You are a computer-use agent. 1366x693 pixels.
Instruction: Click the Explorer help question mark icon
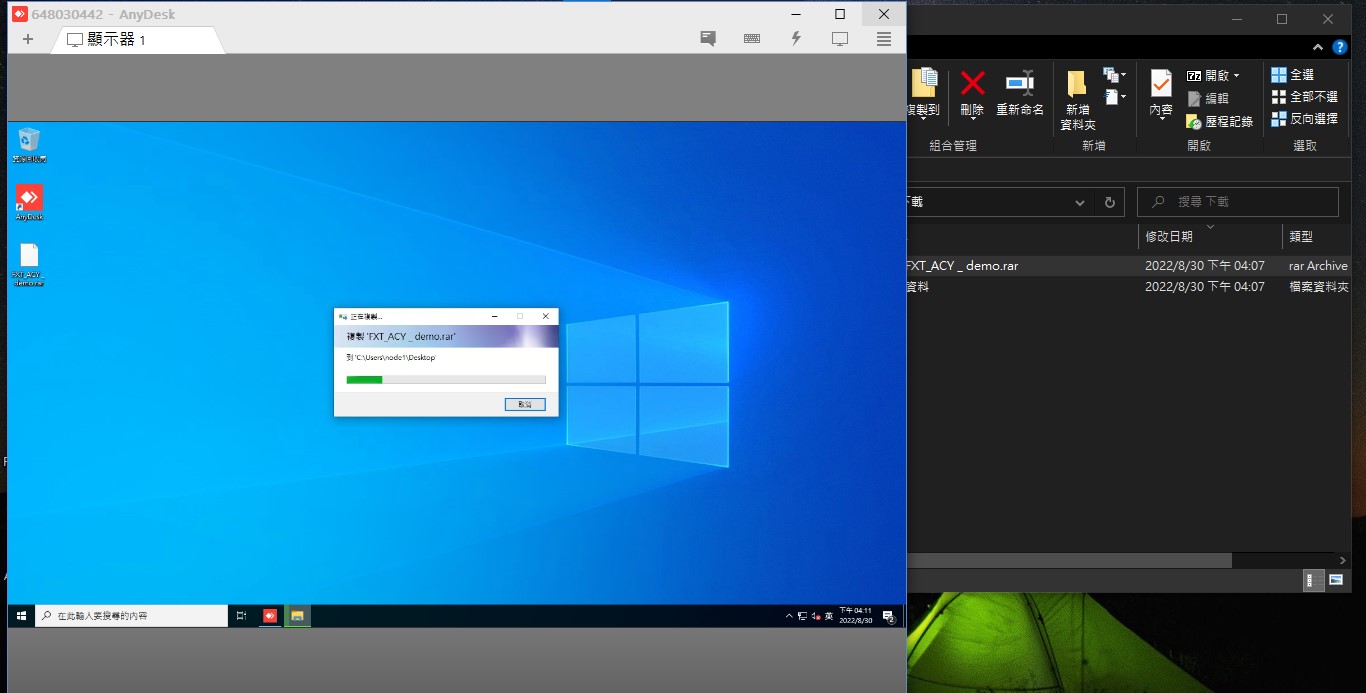[x=1340, y=47]
